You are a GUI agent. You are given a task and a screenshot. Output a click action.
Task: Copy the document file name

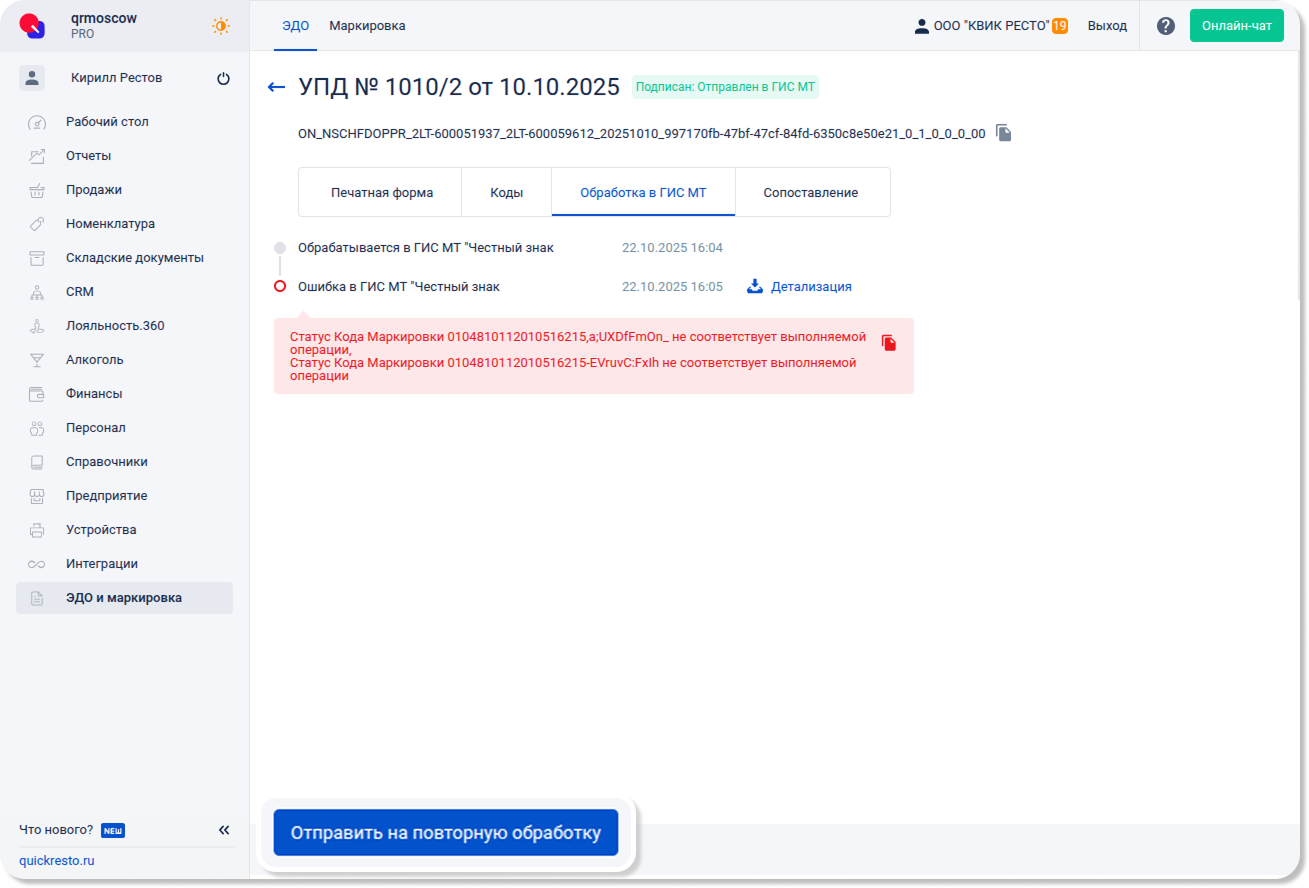tap(1004, 133)
